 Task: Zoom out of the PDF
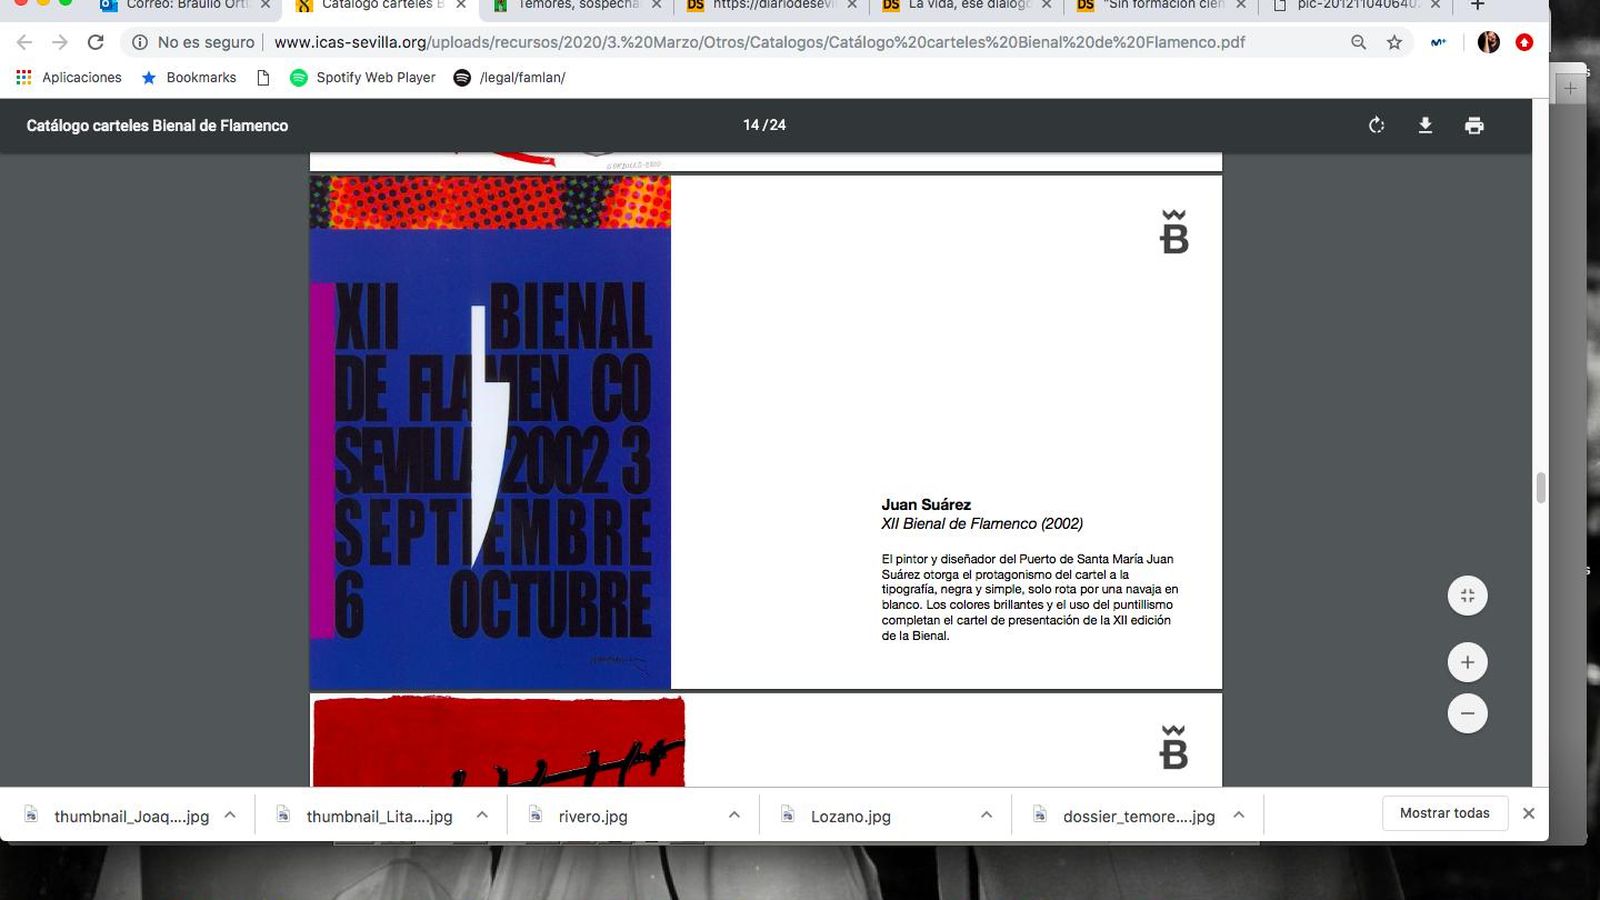[1467, 713]
